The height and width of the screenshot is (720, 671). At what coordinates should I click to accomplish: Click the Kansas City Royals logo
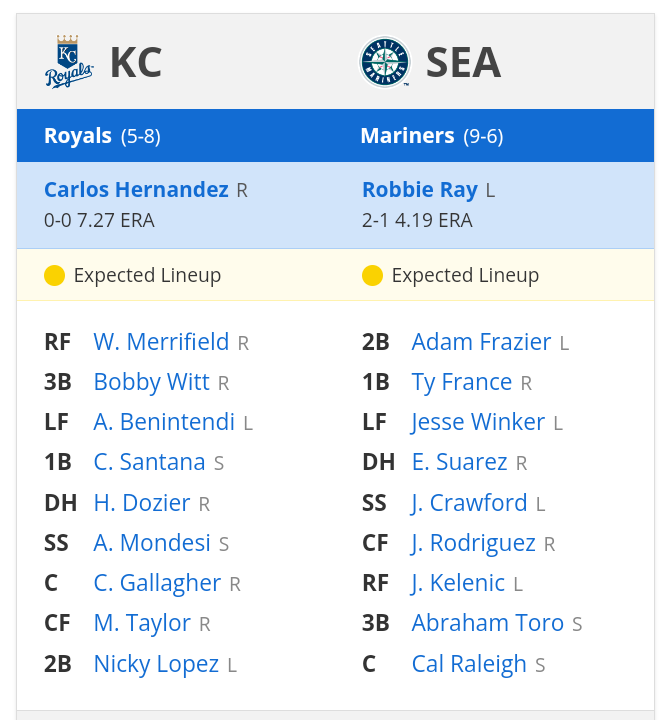click(69, 62)
